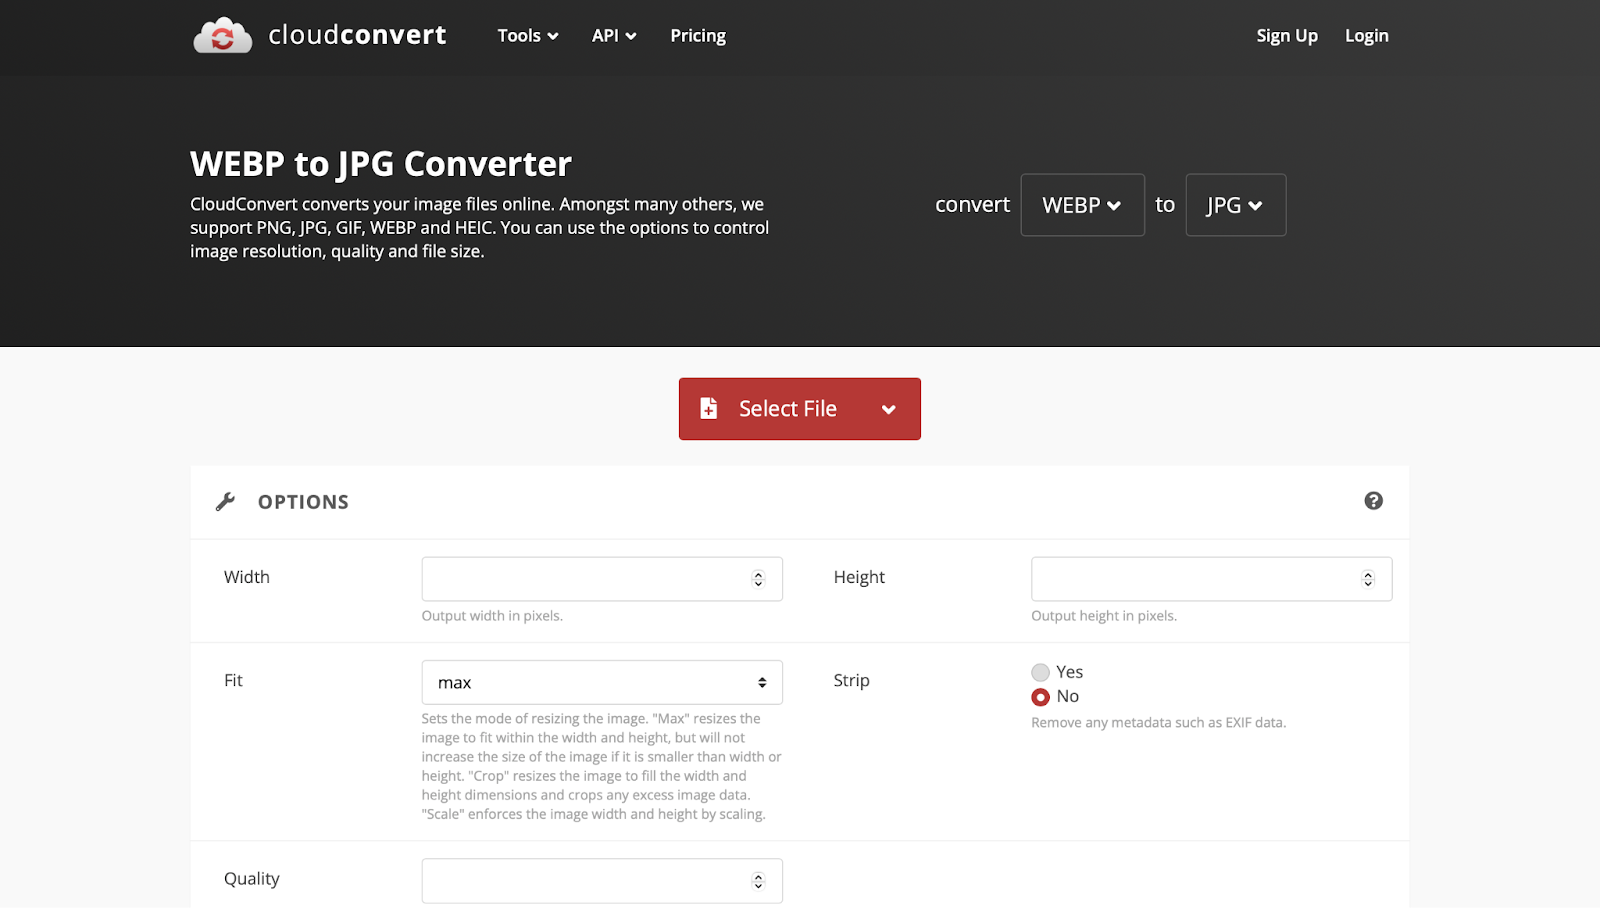Select No for Strip metadata
Image resolution: width=1600 pixels, height=909 pixels.
coord(1041,697)
